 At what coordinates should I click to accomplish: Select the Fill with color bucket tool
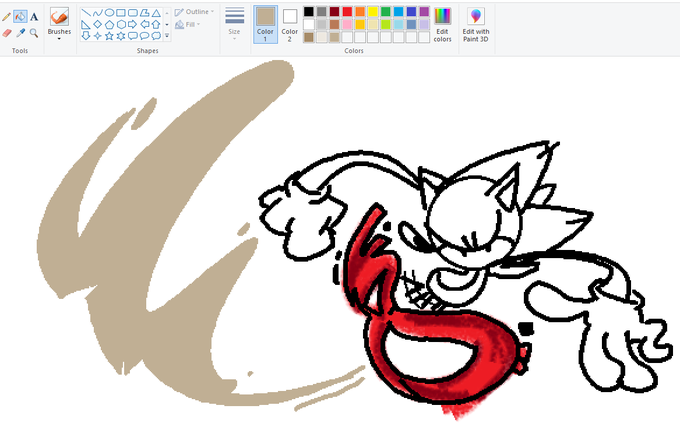tap(20, 17)
